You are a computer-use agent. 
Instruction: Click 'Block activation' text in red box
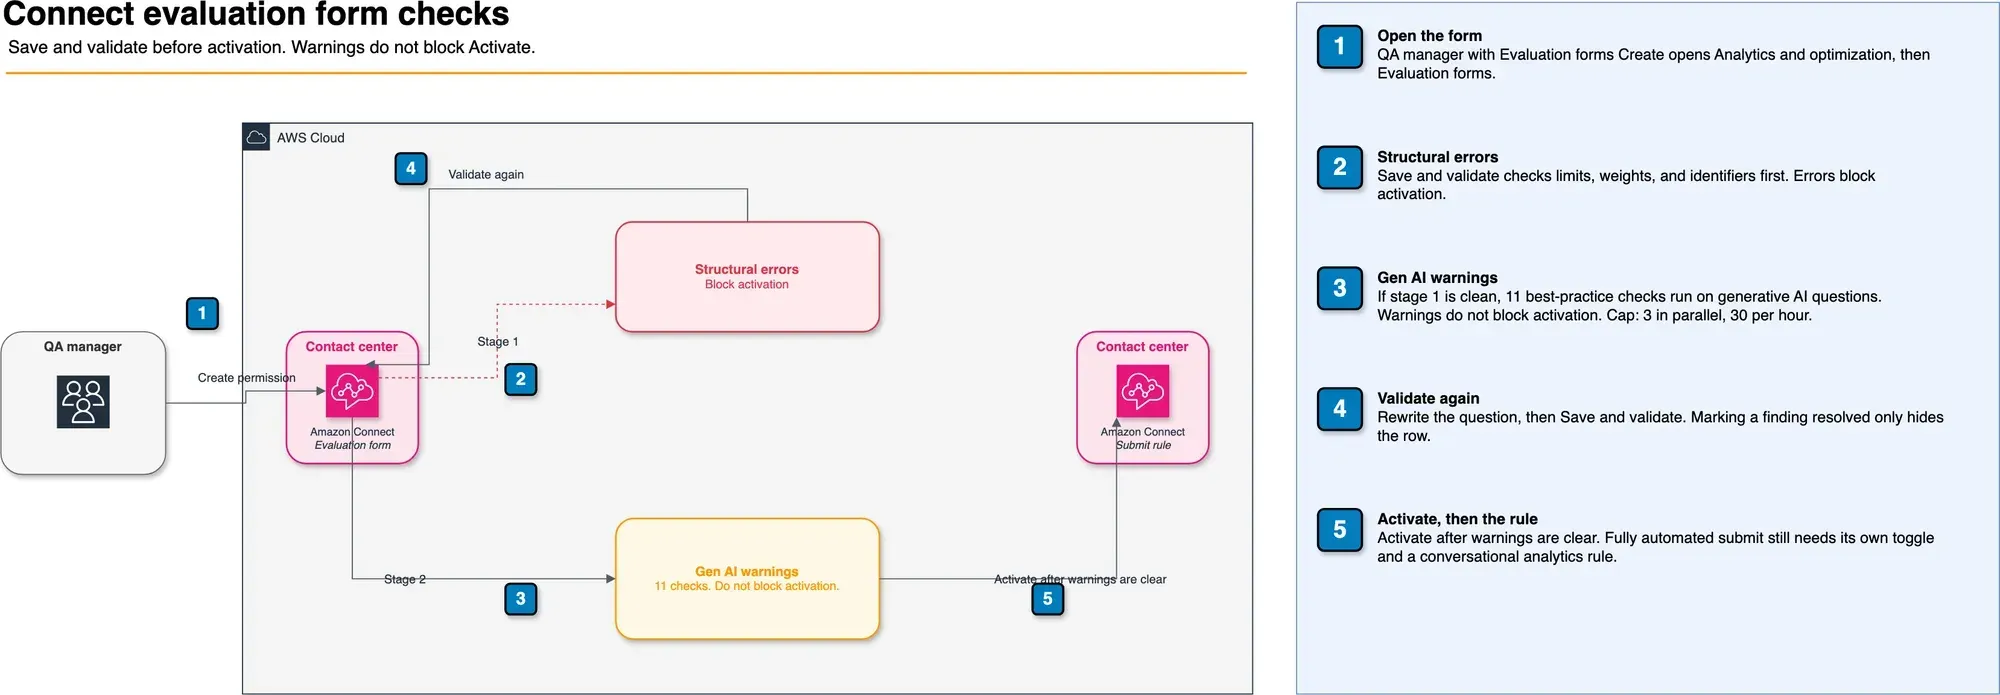[x=747, y=285]
